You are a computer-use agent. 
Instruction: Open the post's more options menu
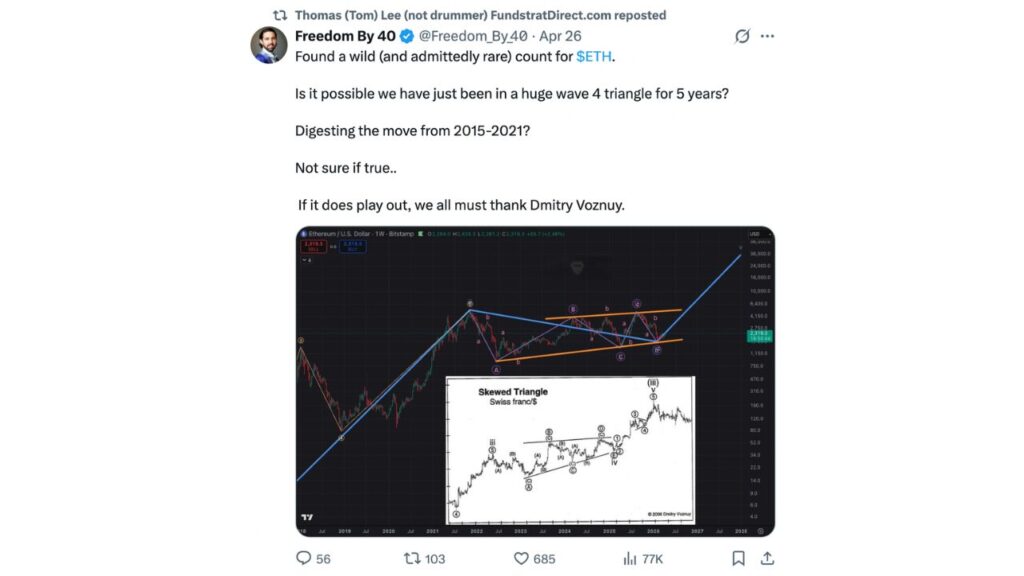[767, 35]
